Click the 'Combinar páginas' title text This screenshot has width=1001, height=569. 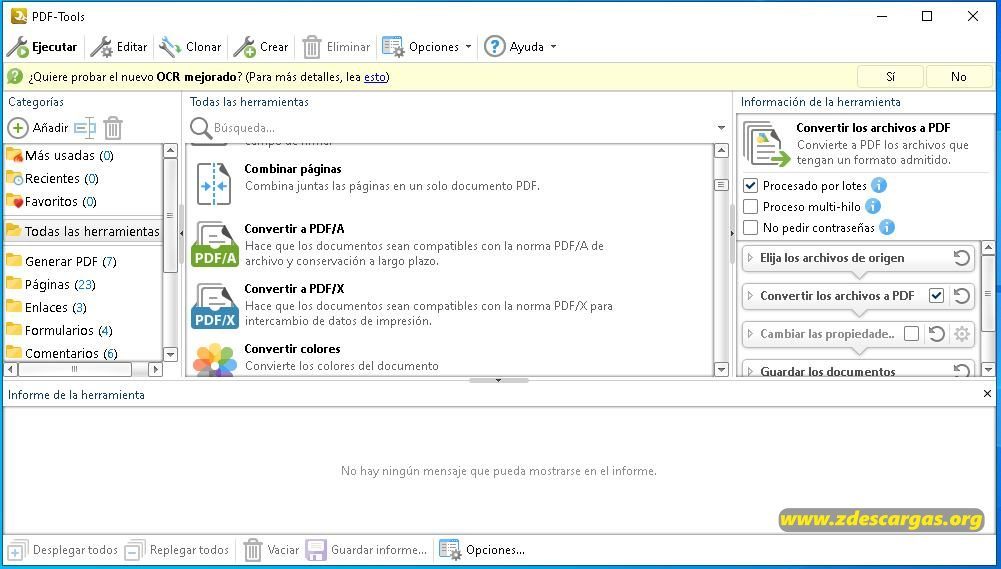(x=293, y=169)
